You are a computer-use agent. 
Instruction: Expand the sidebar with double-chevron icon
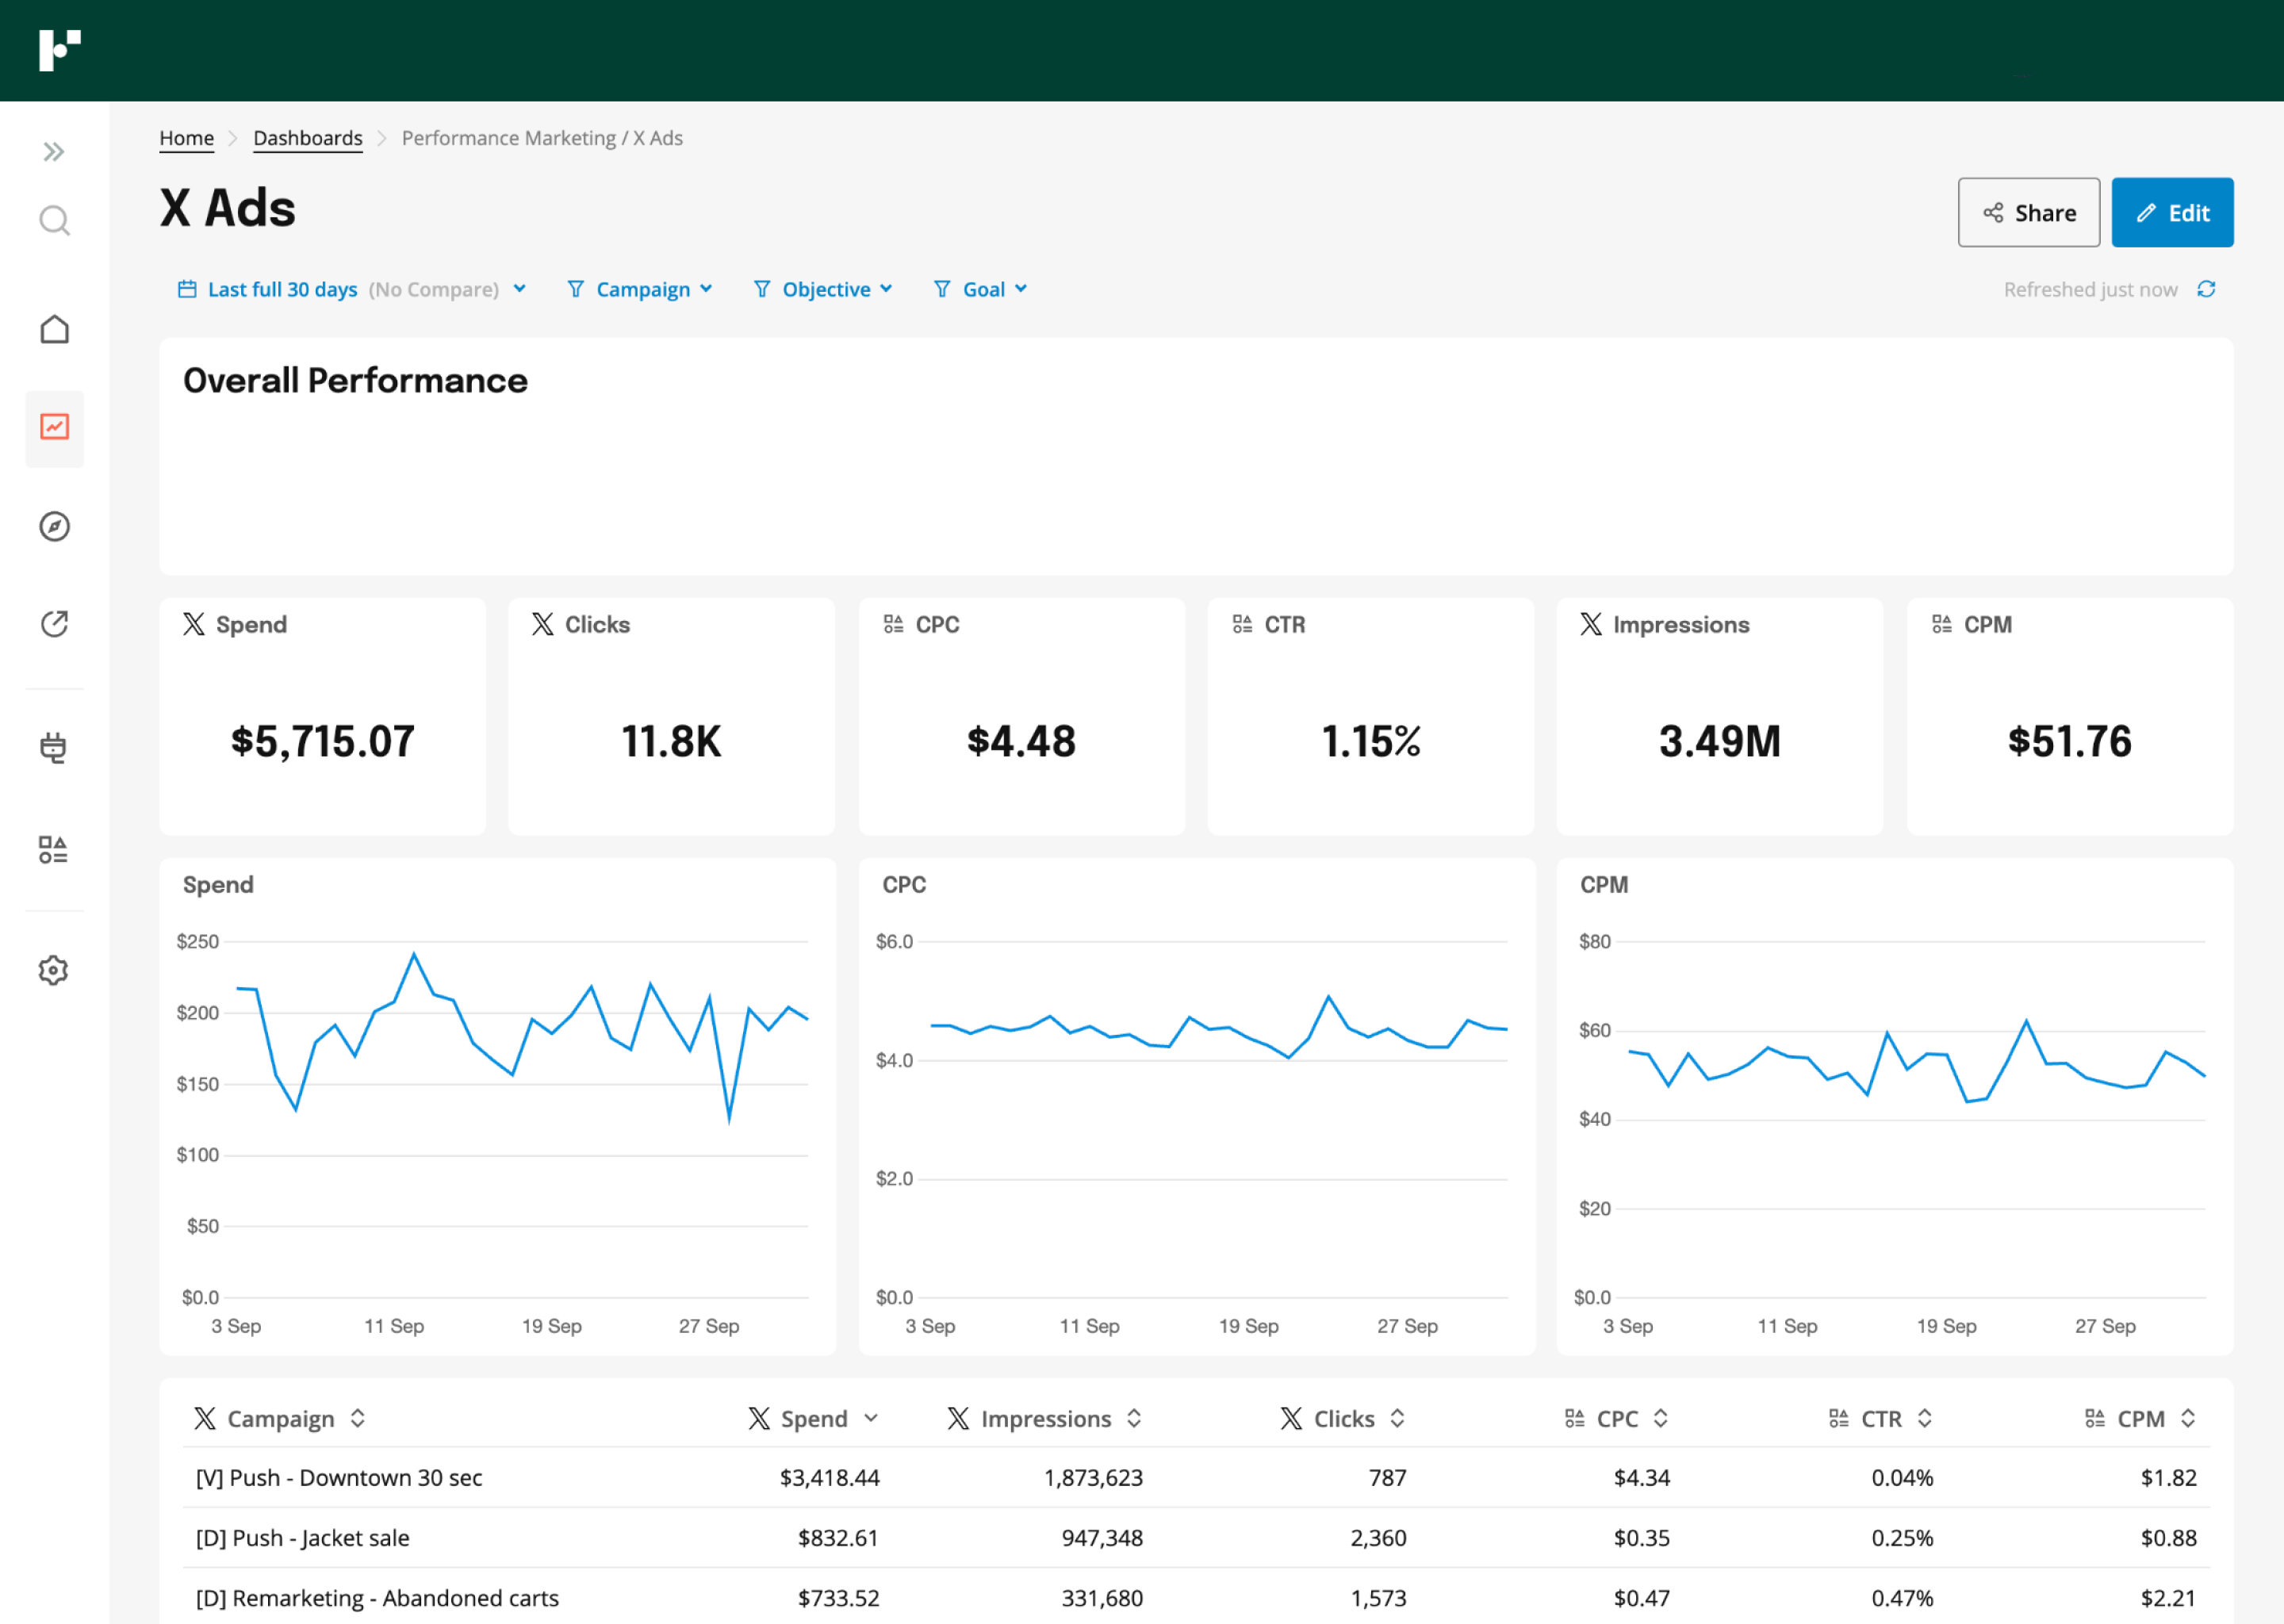[x=54, y=152]
